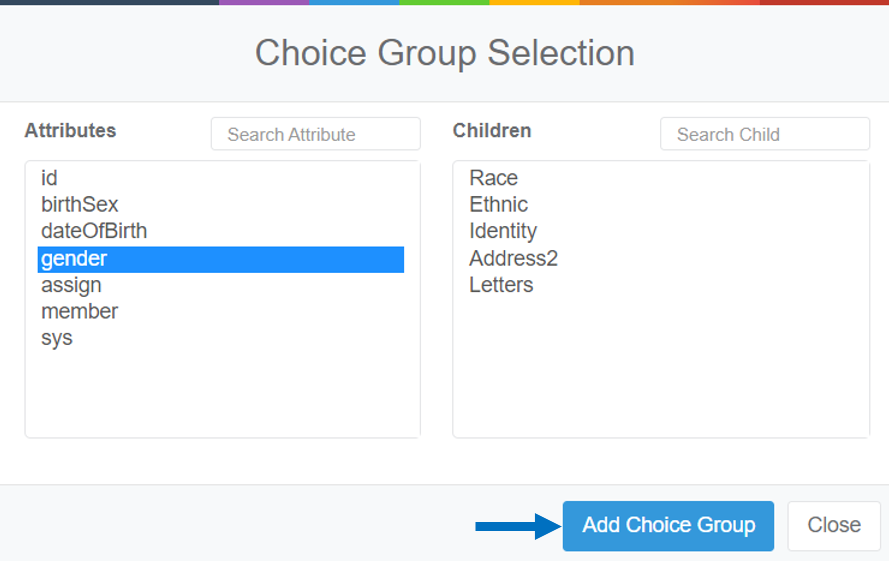Viewport: 889px width, 563px height.
Task: Choose the Ethnic child item
Action: (x=499, y=205)
